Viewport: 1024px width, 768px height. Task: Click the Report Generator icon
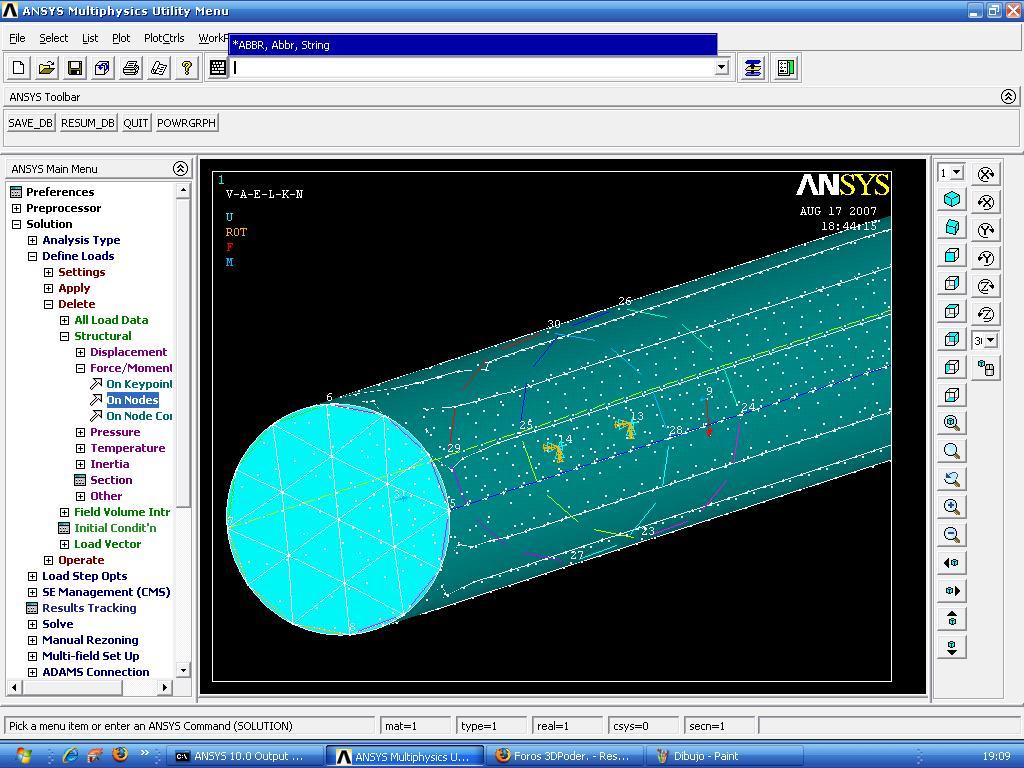159,68
